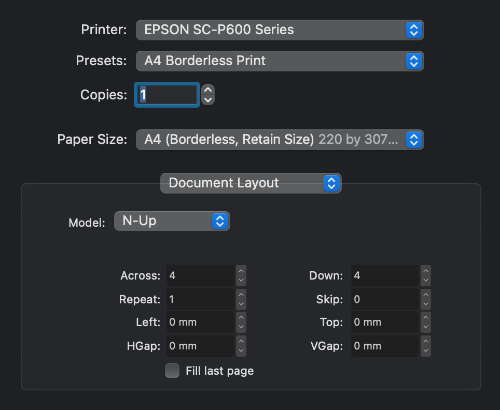
Task: Open the Printer dropdown EPSON SC-P600 Series
Action: (x=280, y=30)
